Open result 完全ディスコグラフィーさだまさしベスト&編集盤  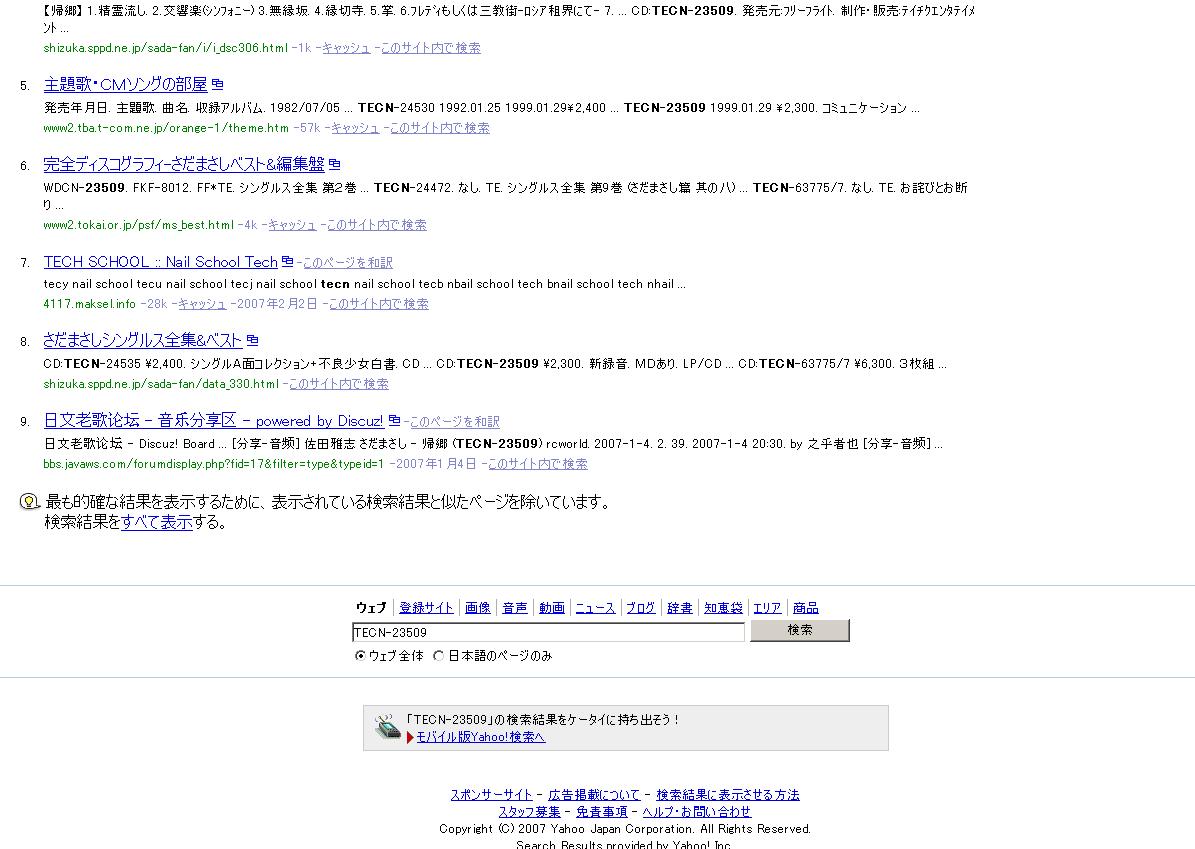(x=184, y=164)
